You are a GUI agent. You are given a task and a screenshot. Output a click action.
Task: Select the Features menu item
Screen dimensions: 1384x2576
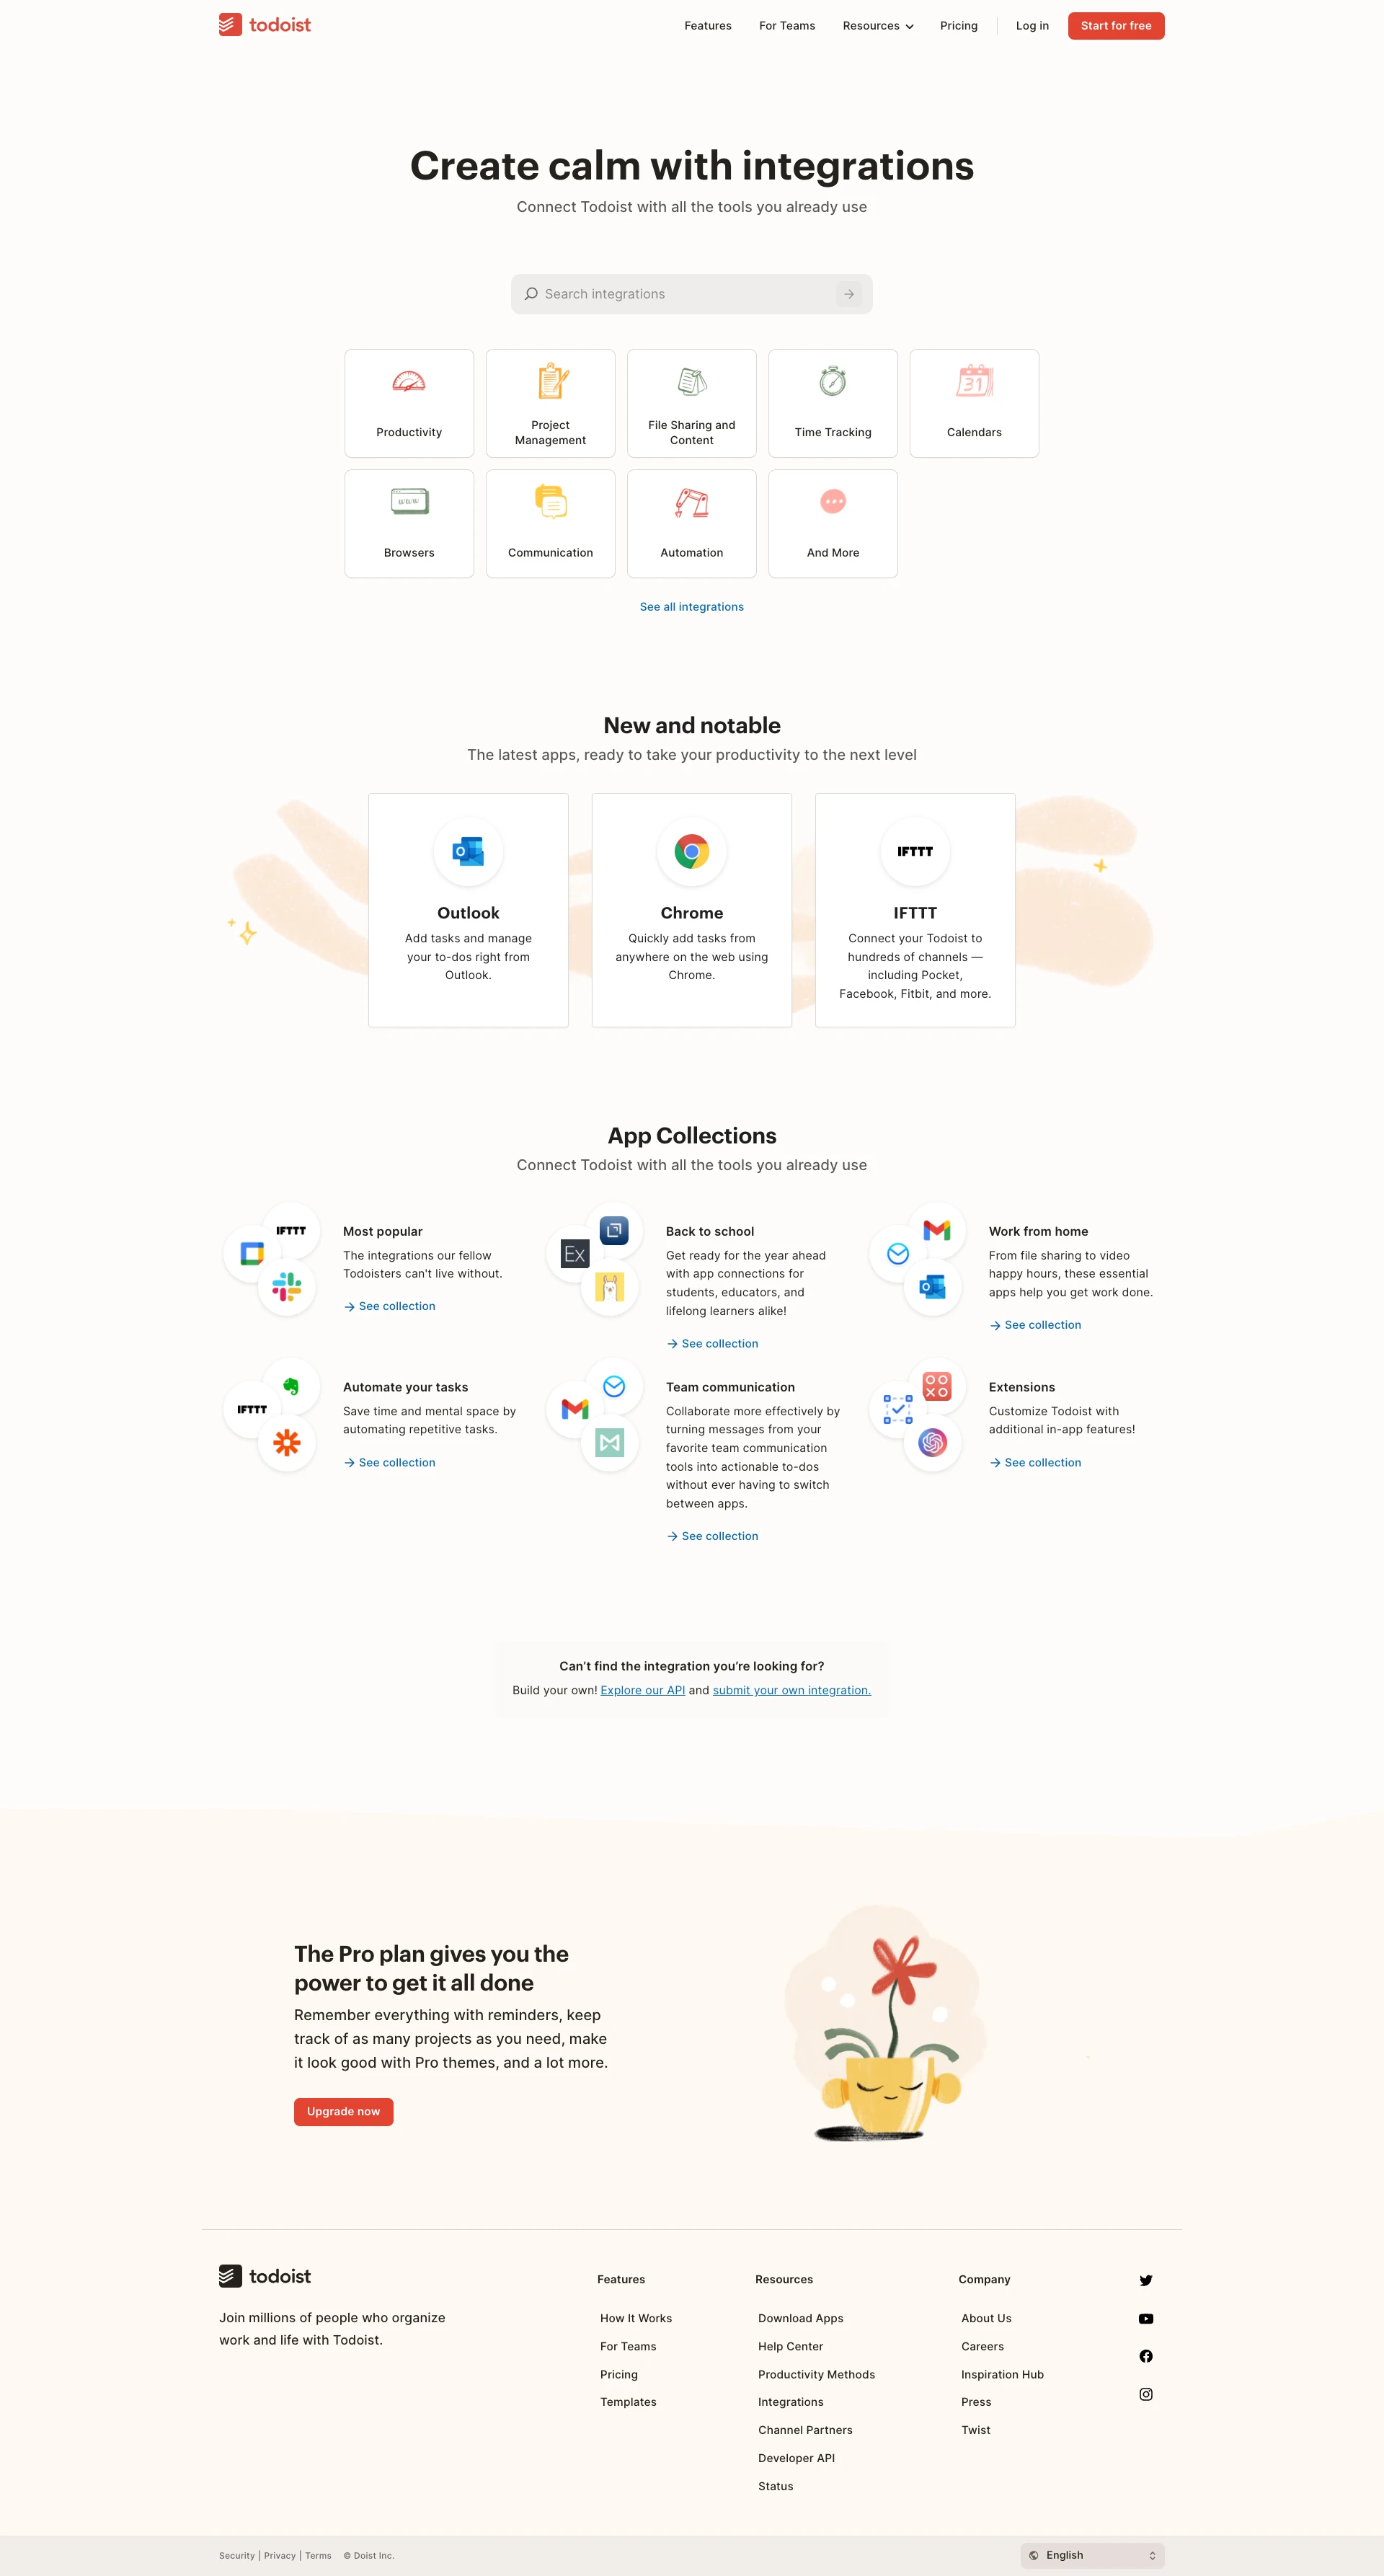tap(707, 24)
